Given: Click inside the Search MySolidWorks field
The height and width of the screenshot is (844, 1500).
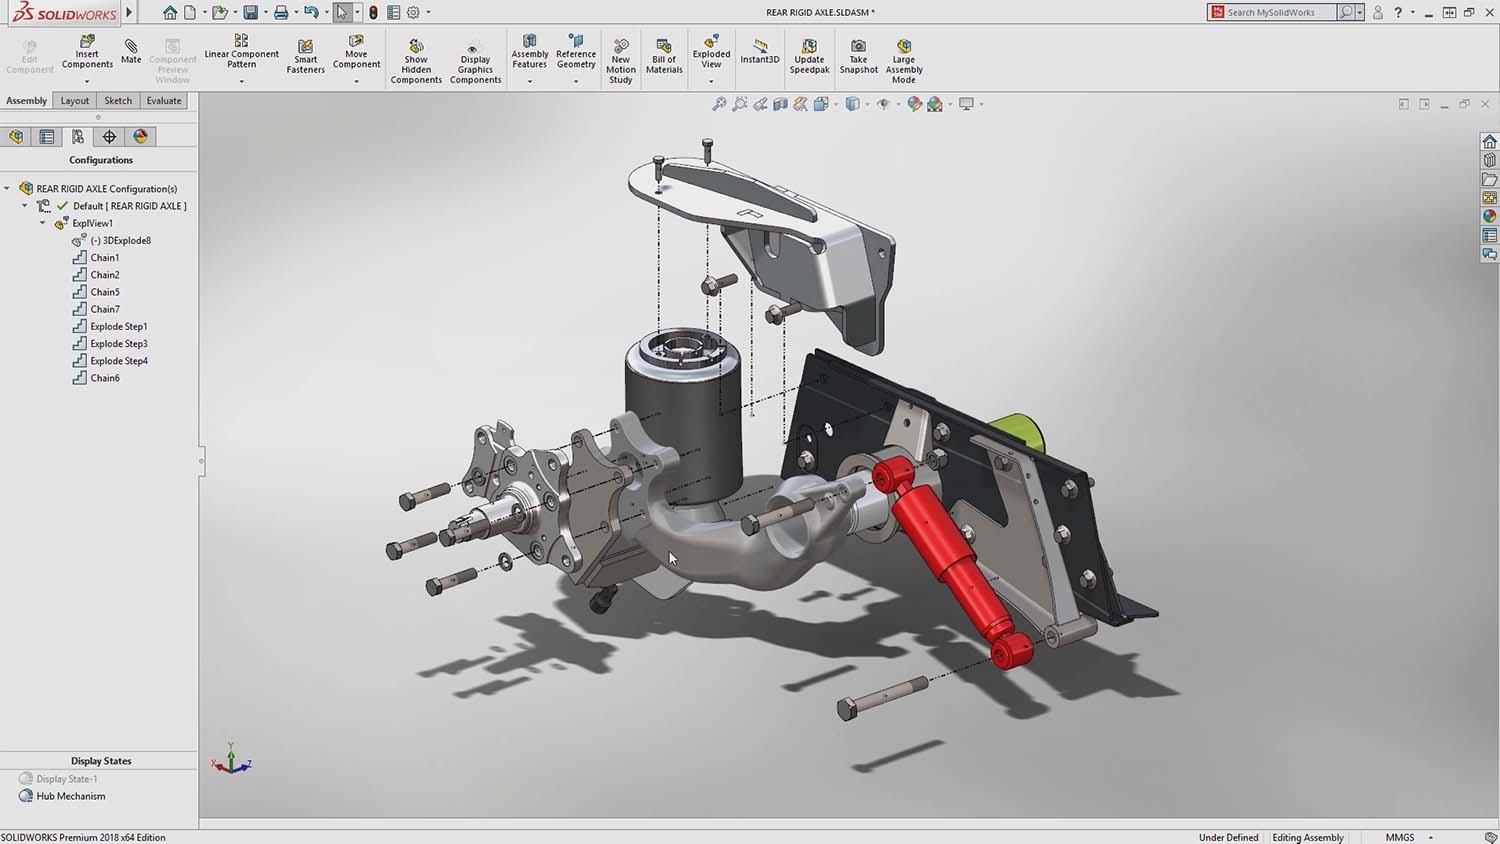Looking at the screenshot, I should click(x=1280, y=12).
